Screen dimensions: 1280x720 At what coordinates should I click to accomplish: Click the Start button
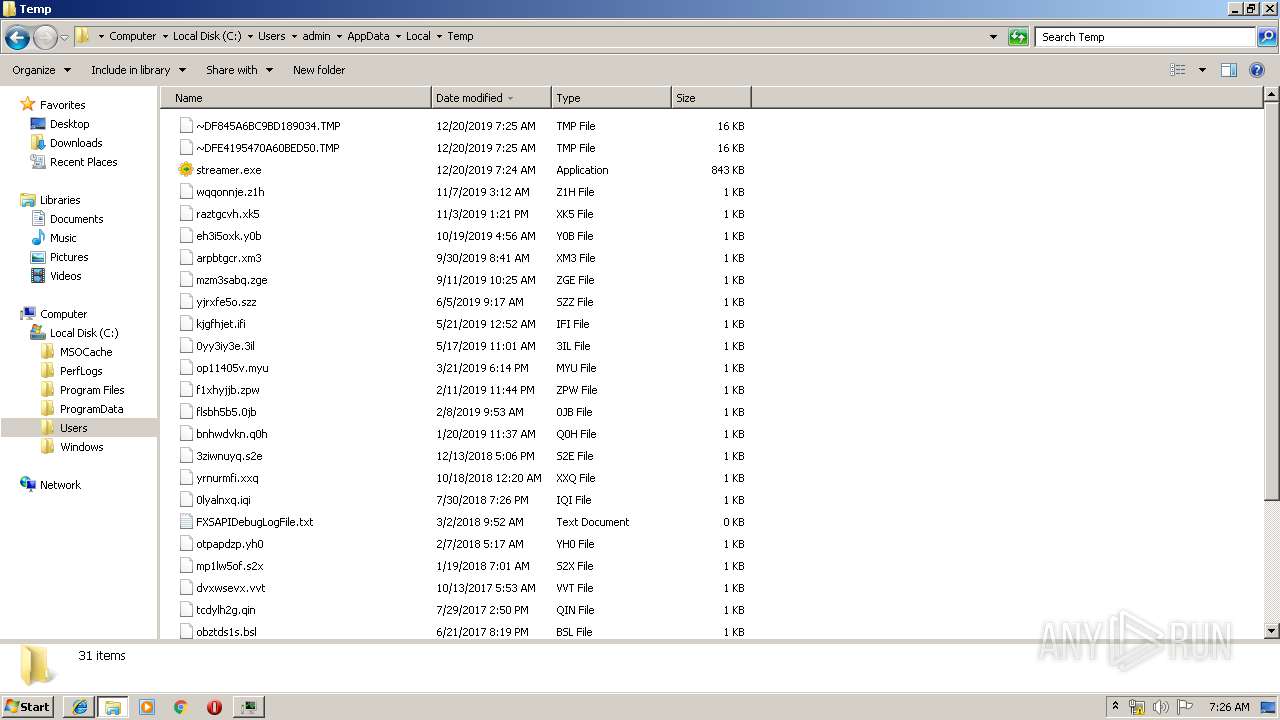click(28, 707)
